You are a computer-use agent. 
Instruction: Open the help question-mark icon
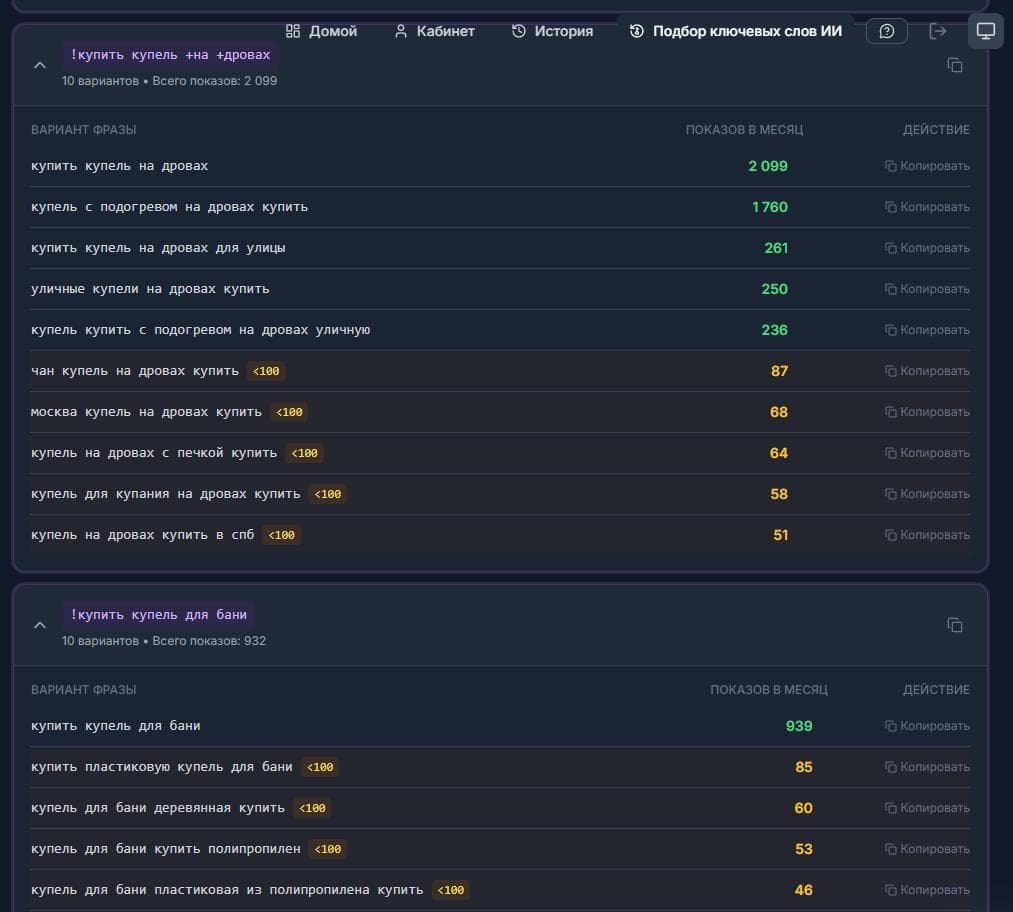886,31
